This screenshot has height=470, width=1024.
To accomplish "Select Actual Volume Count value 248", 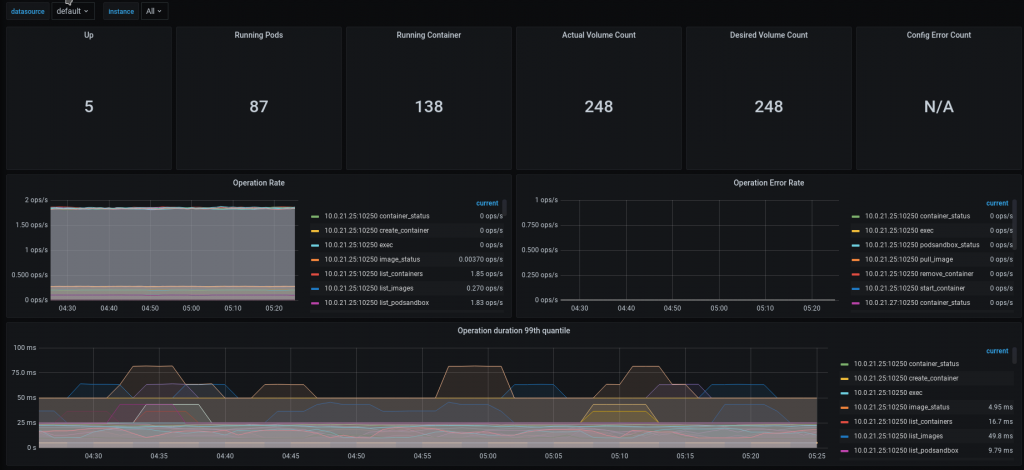I will 599,106.
